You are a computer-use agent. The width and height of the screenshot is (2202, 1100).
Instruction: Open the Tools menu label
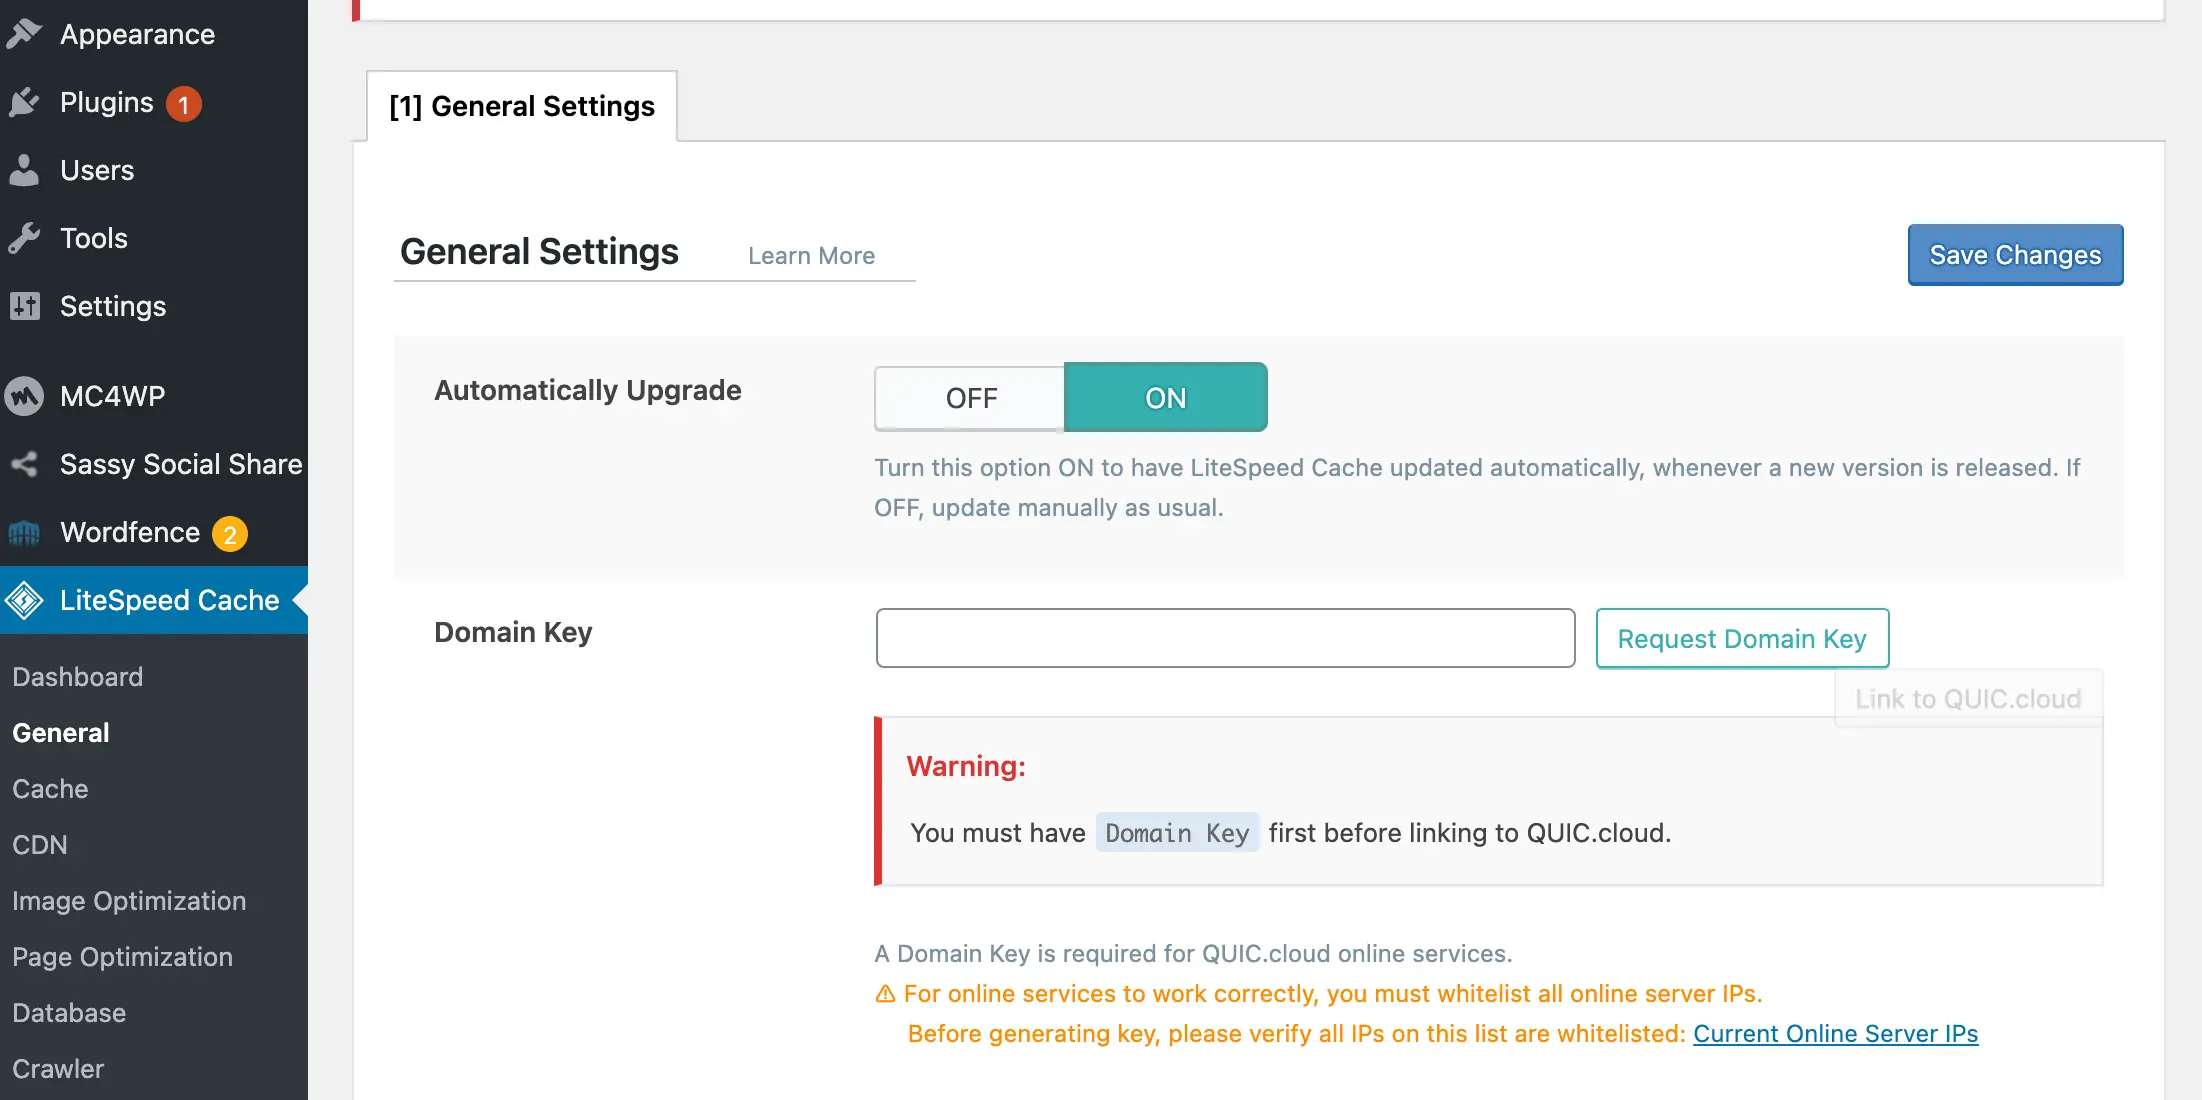94,238
